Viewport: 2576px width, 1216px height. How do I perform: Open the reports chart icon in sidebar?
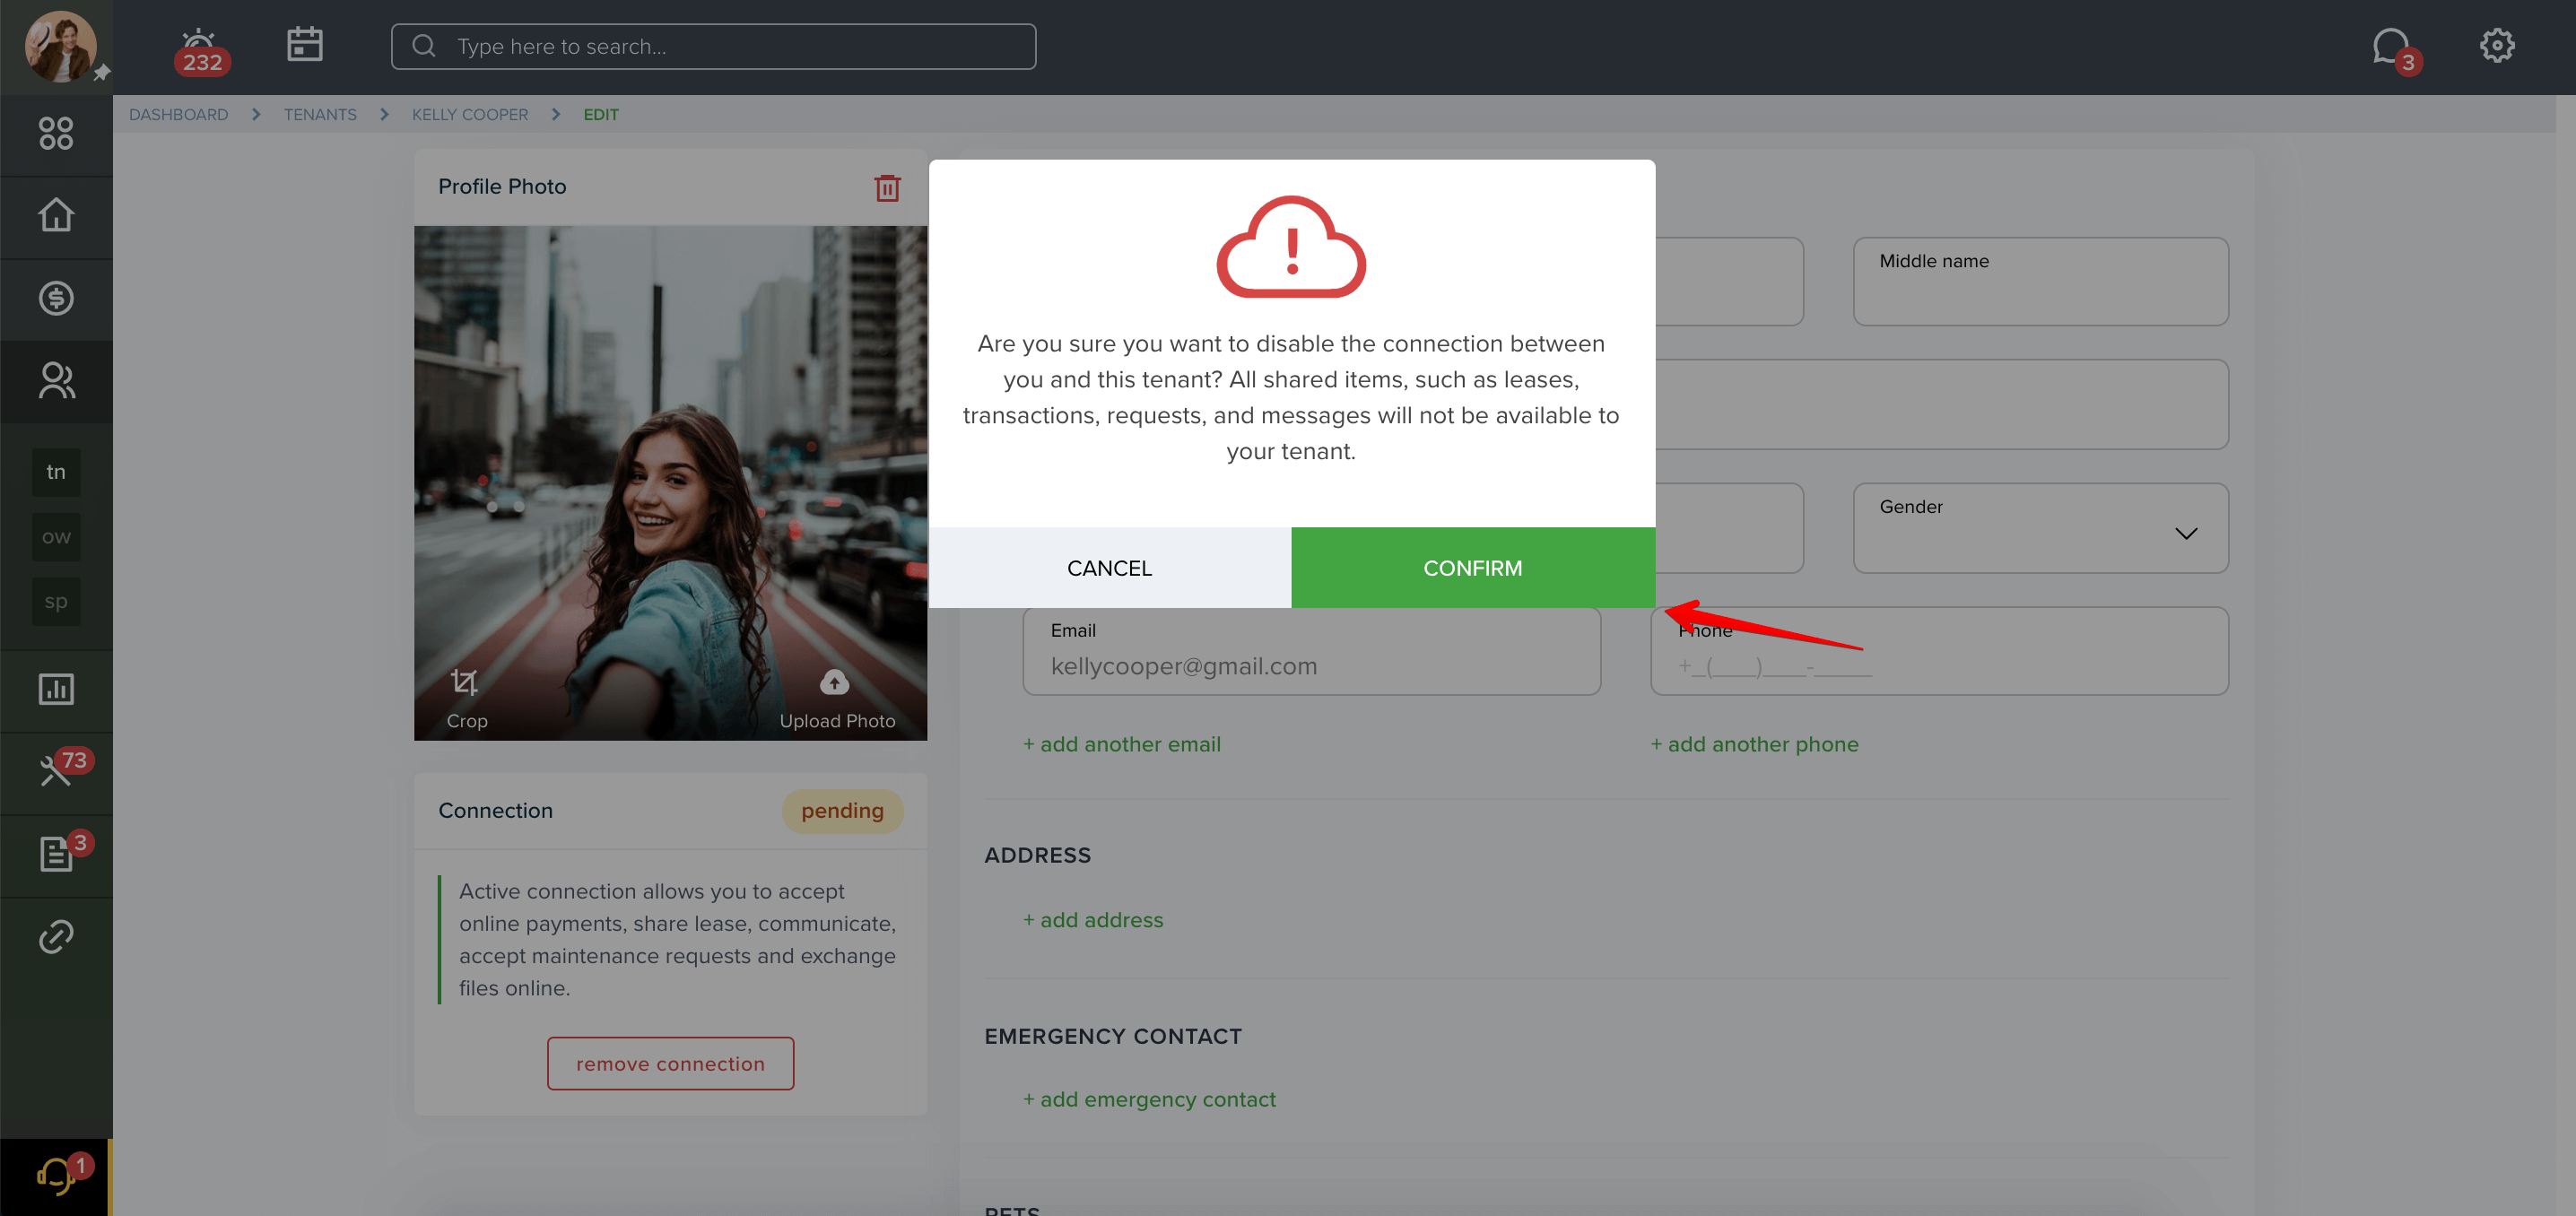pos(56,689)
